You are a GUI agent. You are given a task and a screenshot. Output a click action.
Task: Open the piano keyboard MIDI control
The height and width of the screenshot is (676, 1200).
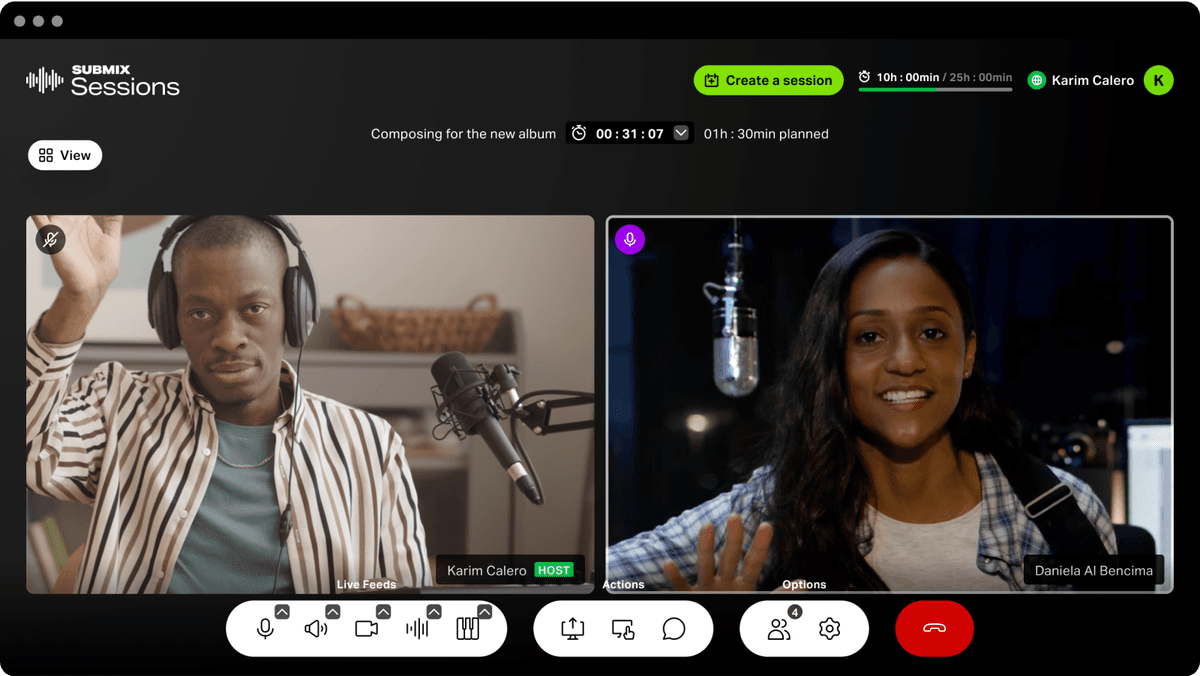pos(467,629)
